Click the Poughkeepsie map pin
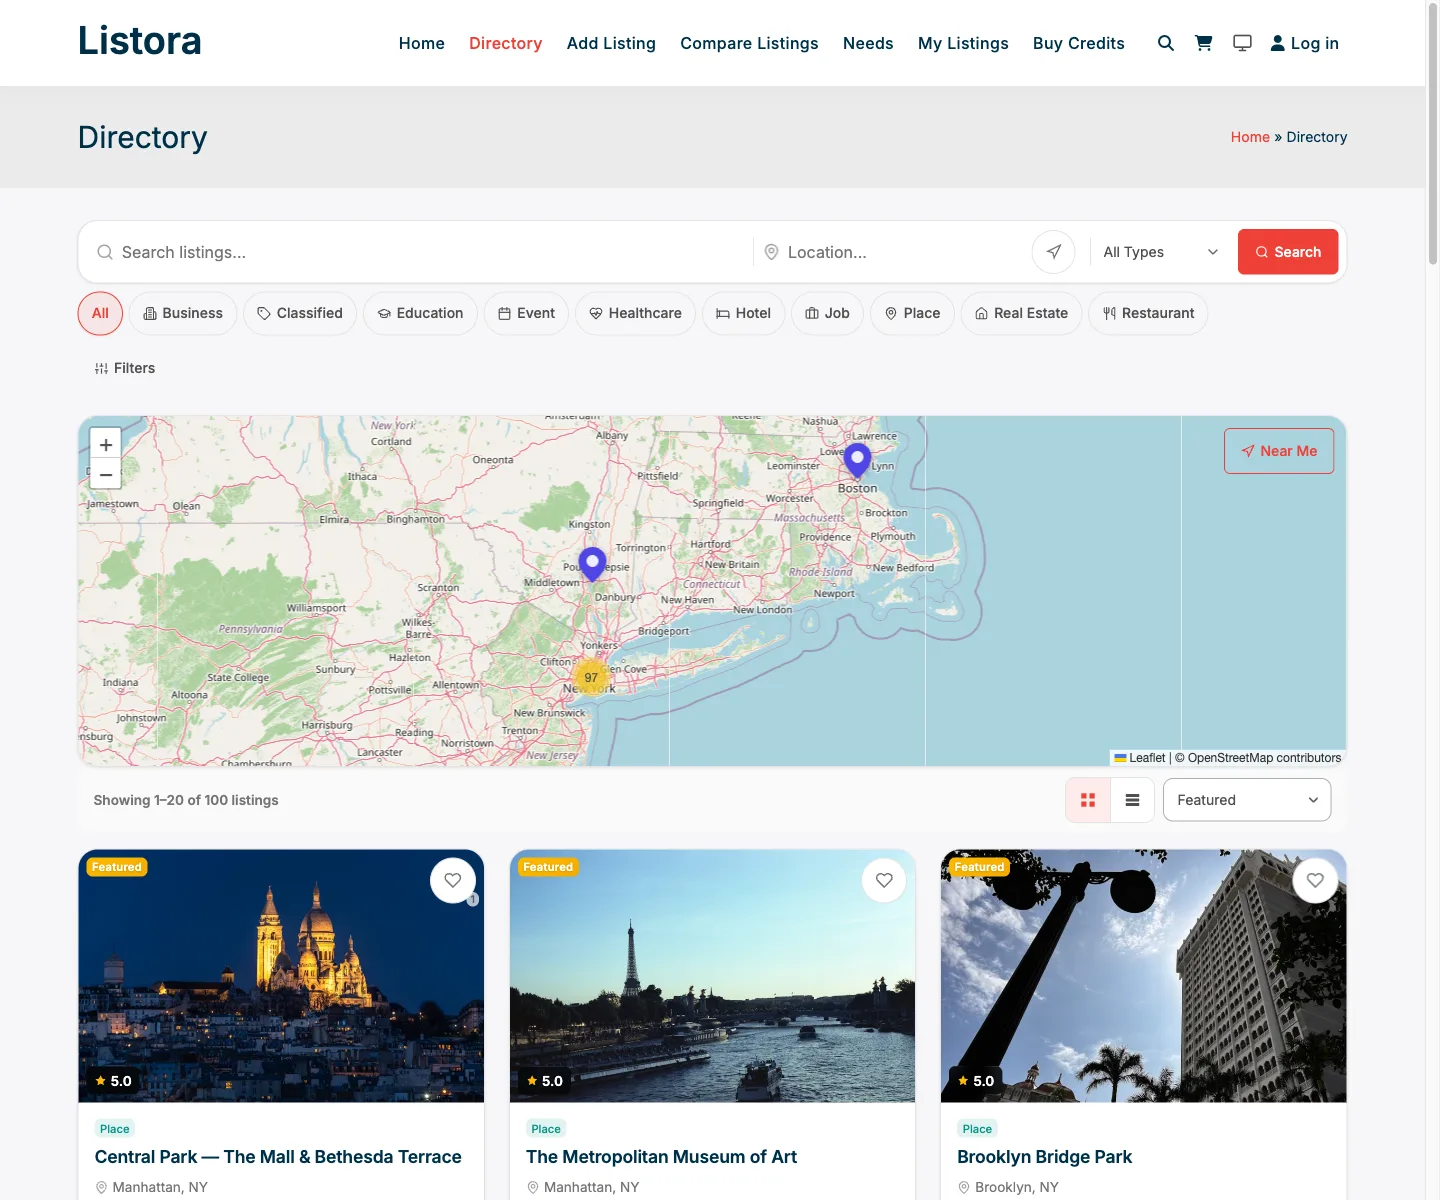Screen dimensions: 1440x1200 click(592, 564)
